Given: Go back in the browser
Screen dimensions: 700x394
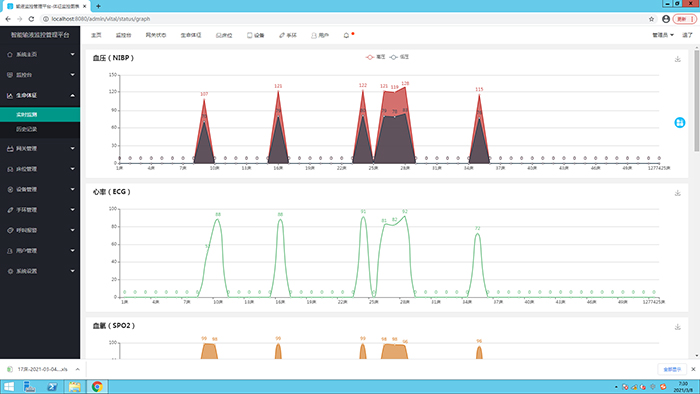Looking at the screenshot, I should click(x=8, y=19).
